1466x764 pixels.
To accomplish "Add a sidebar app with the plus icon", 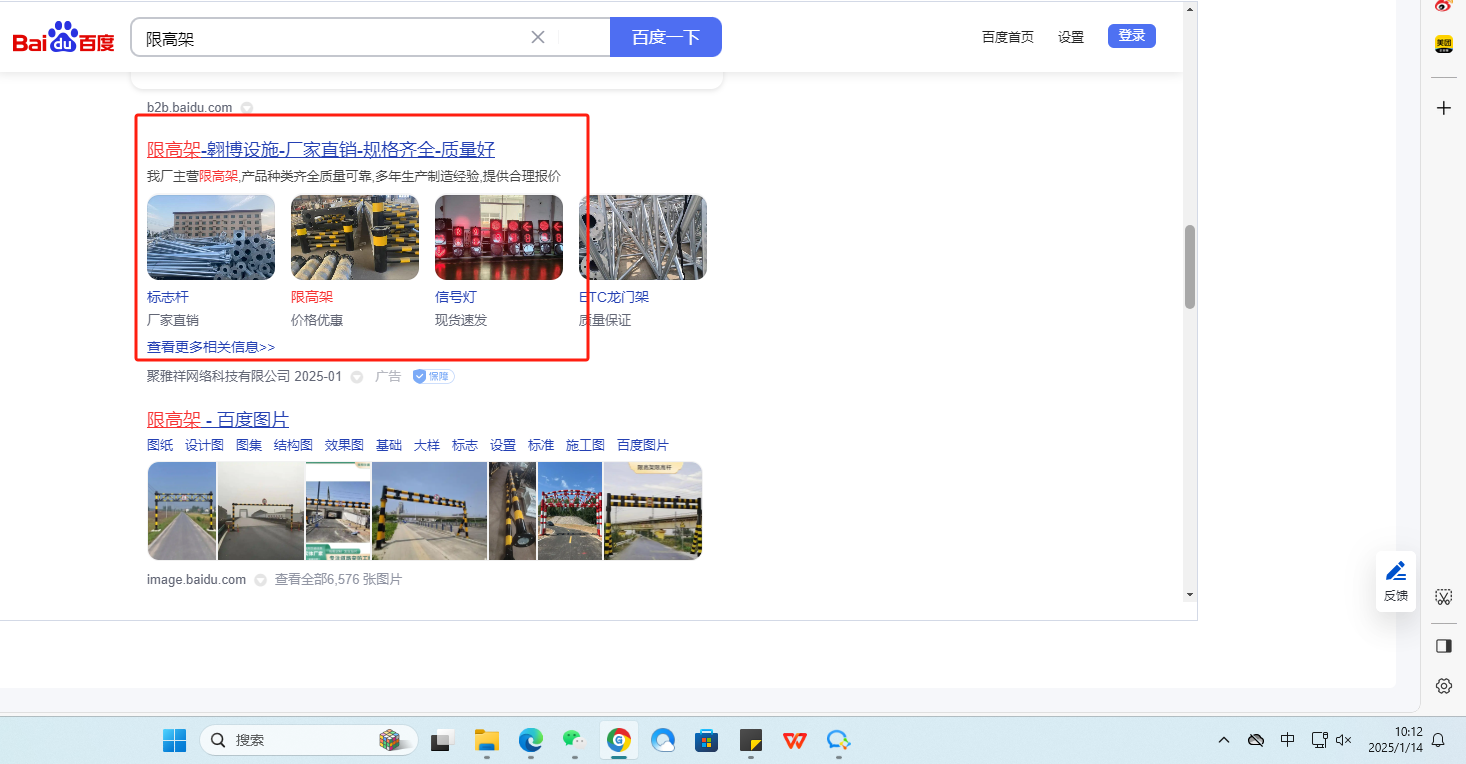I will point(1443,108).
